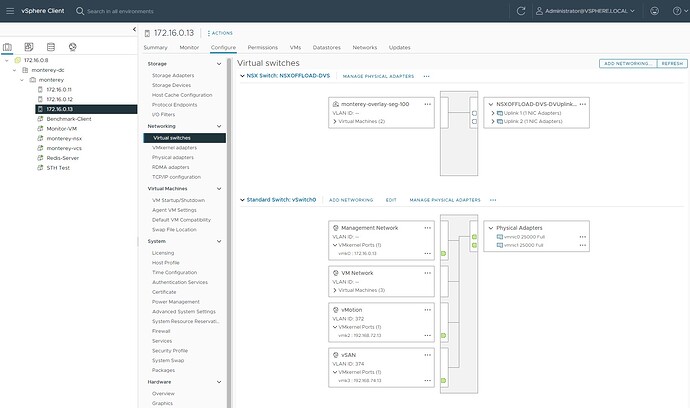Switch to Networking inventory view icon
This screenshot has height=408, width=690.
[x=72, y=46]
